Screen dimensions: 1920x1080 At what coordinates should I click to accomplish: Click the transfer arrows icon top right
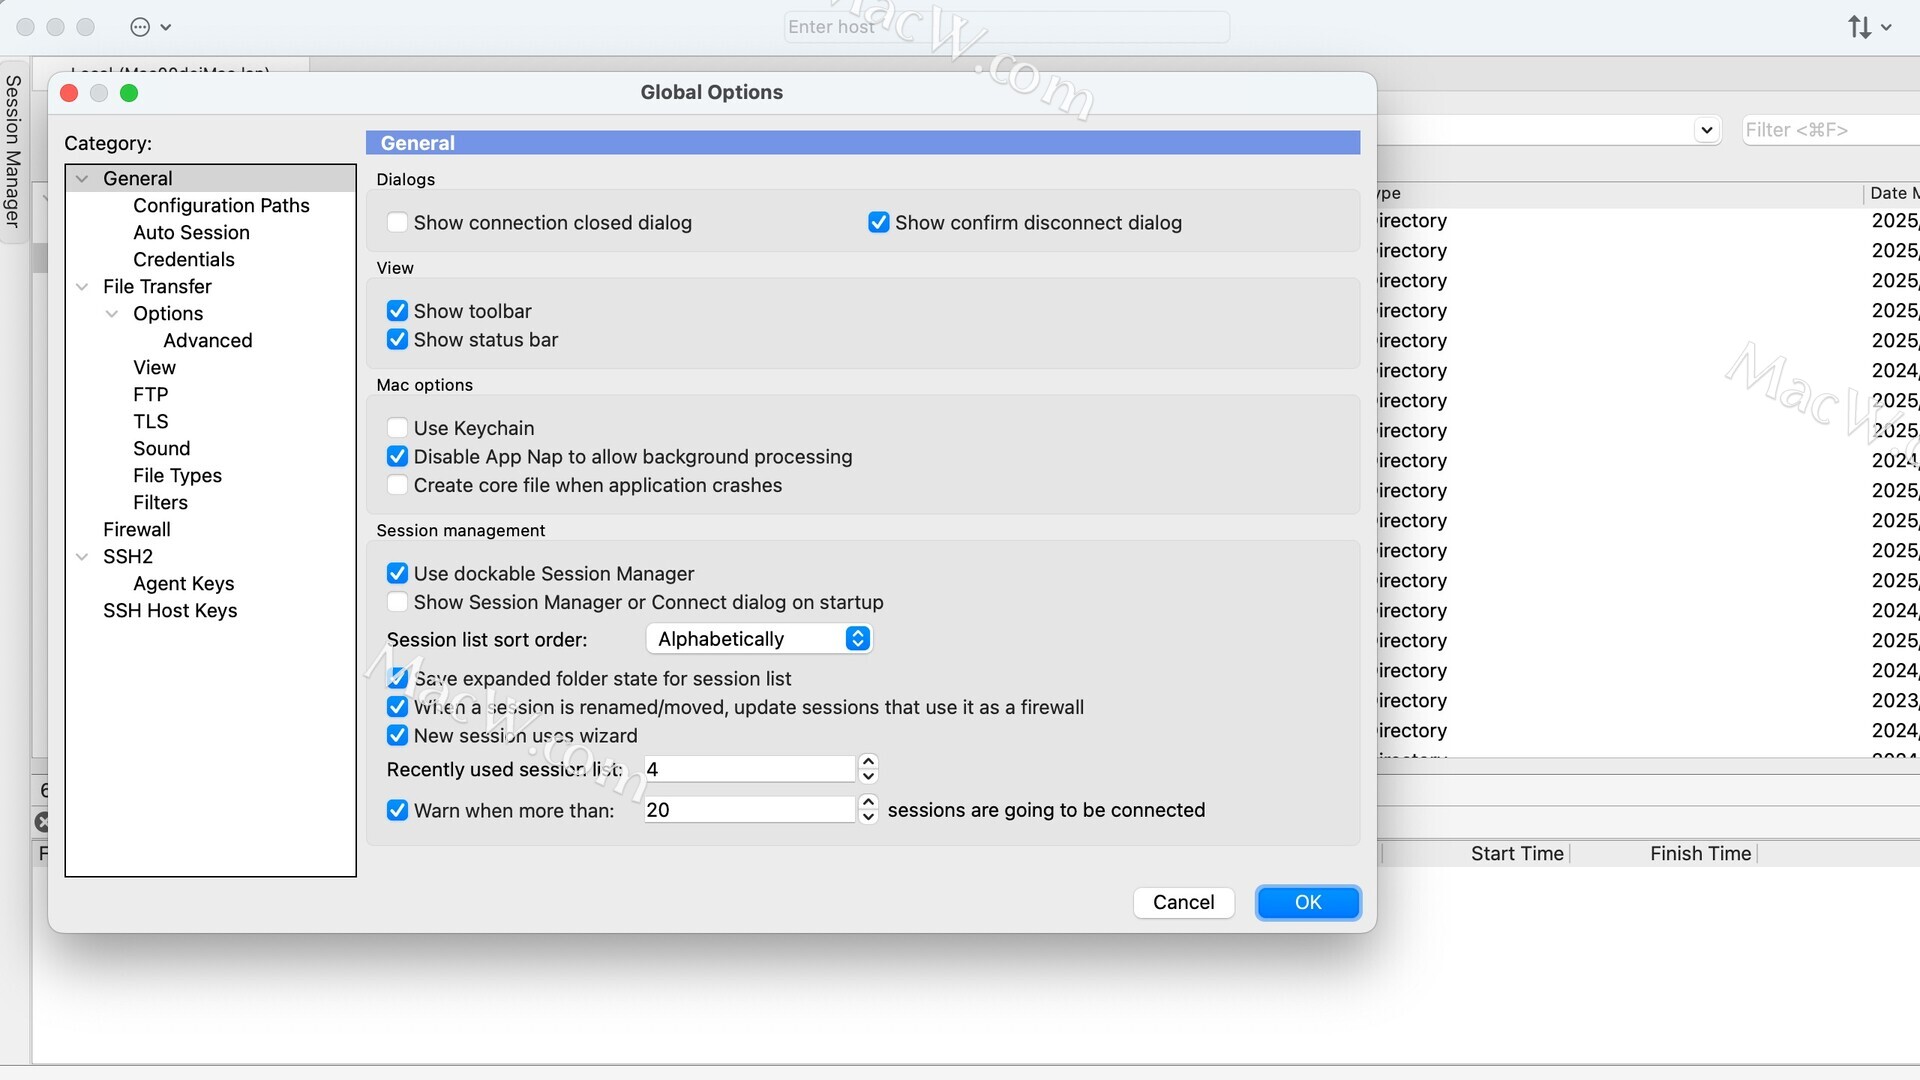(x=1860, y=27)
